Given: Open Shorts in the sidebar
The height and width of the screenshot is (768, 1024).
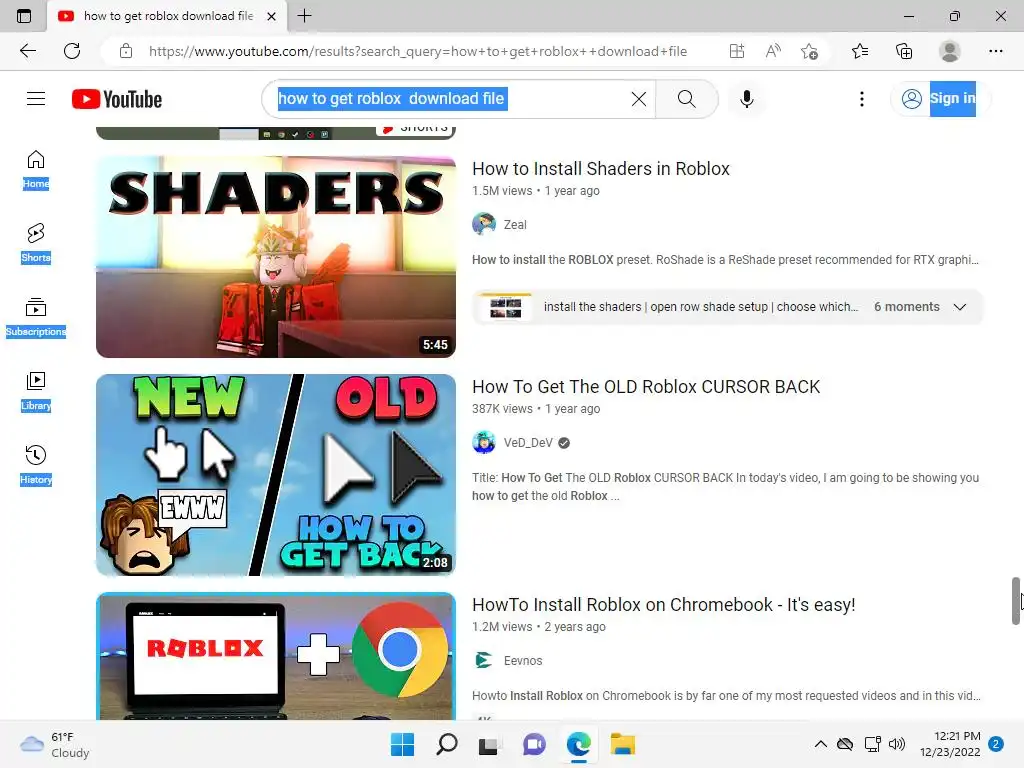Looking at the screenshot, I should coord(36,243).
